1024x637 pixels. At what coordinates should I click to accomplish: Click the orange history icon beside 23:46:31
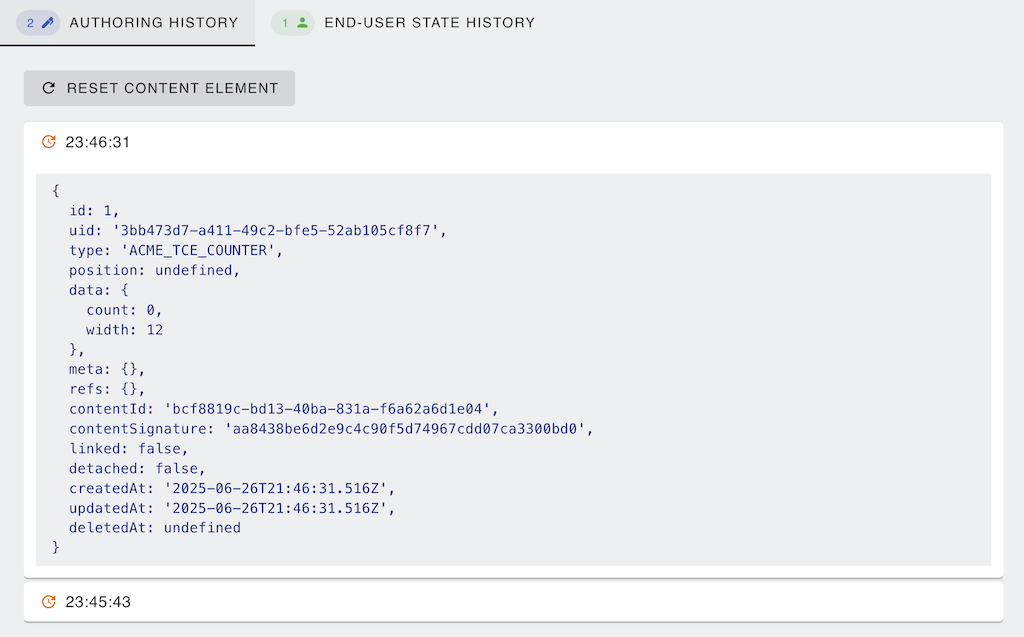click(48, 142)
